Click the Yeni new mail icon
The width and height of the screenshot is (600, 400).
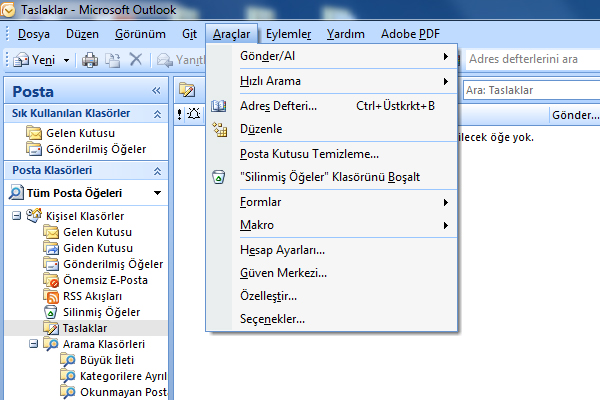pos(21,60)
